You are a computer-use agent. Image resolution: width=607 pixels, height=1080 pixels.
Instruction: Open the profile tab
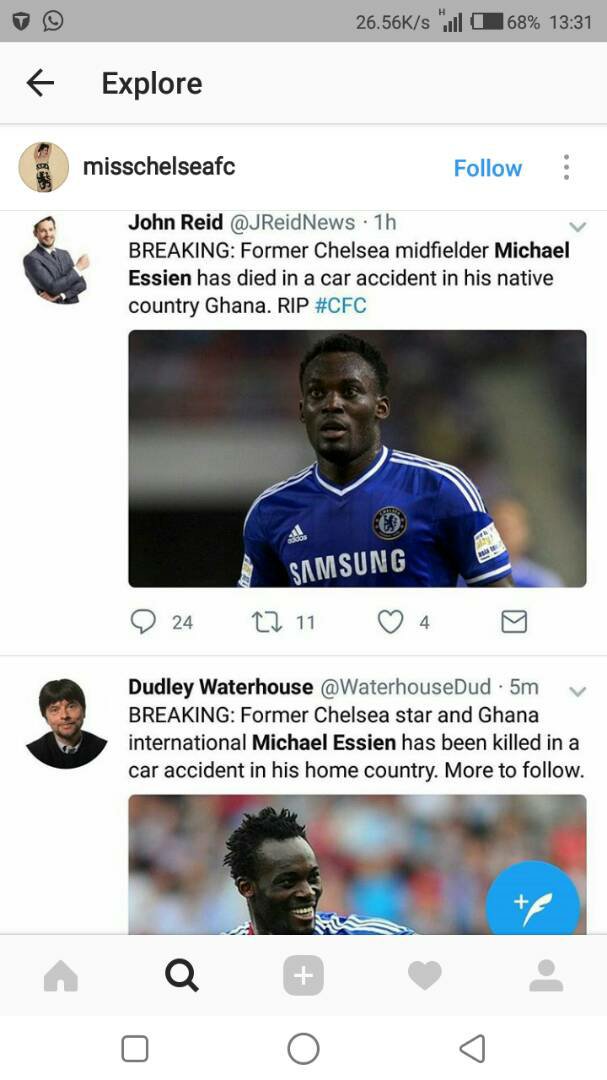(546, 975)
